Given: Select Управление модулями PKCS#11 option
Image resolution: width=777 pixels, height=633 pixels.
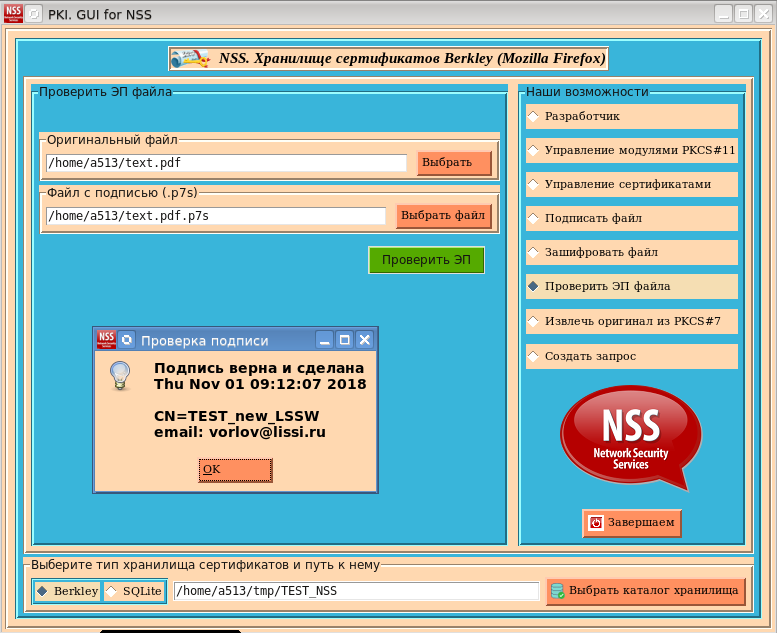Looking at the screenshot, I should [x=632, y=150].
